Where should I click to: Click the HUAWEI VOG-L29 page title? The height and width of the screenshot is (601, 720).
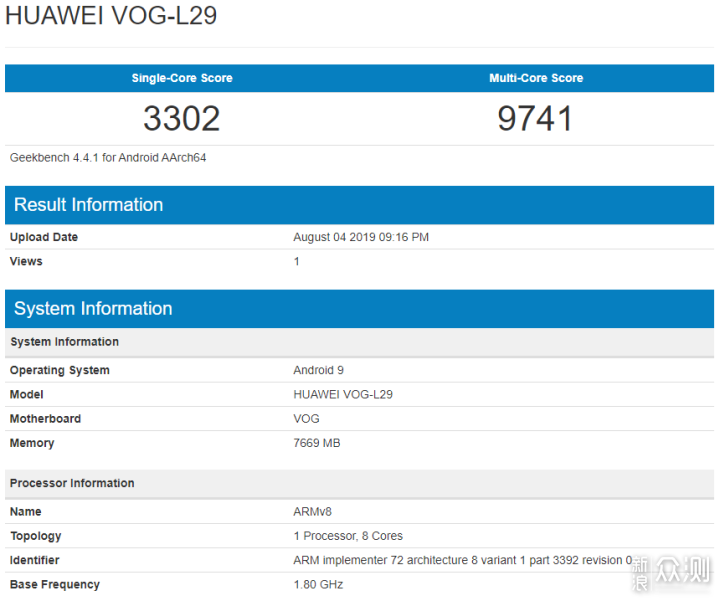click(x=110, y=16)
